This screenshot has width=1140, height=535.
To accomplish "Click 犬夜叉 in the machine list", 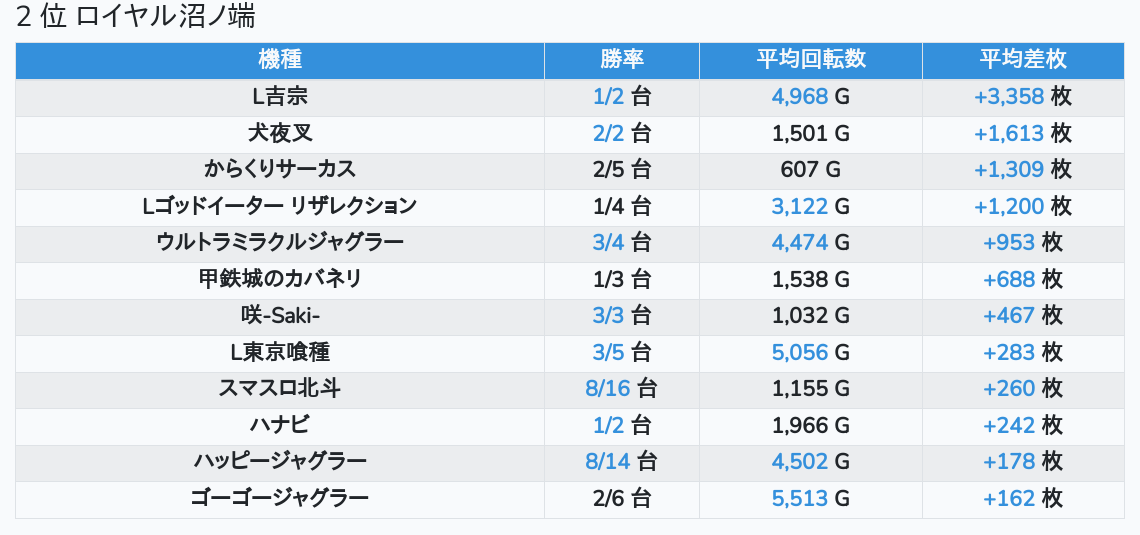I will pyautogui.click(x=280, y=133).
